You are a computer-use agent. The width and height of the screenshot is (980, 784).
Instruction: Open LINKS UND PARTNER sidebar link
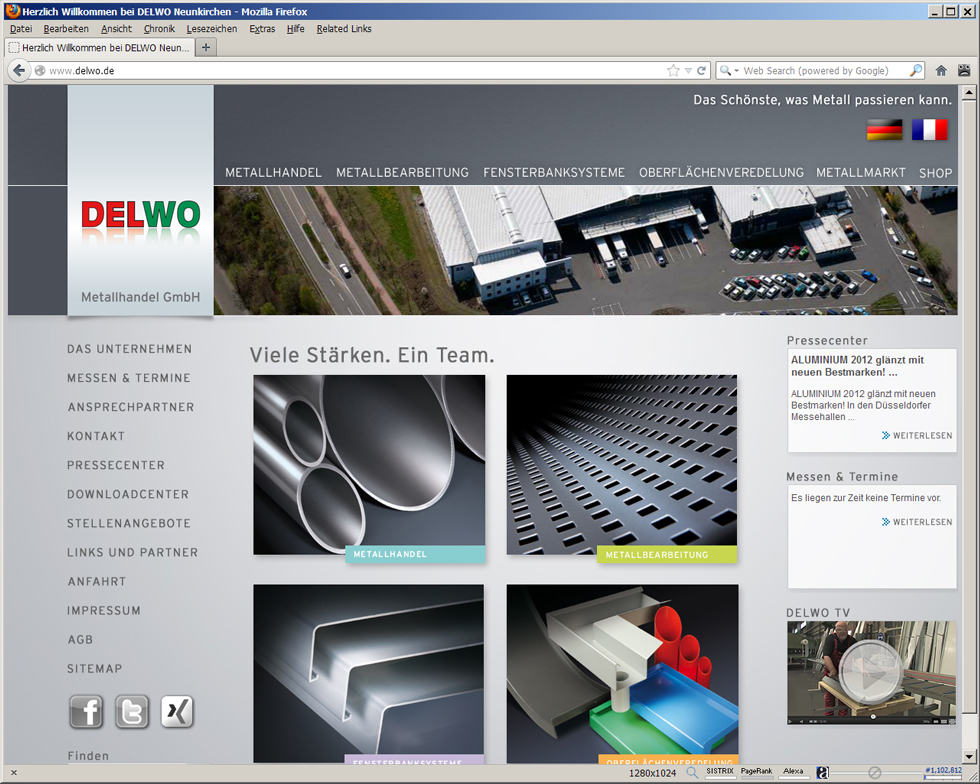pyautogui.click(x=132, y=553)
